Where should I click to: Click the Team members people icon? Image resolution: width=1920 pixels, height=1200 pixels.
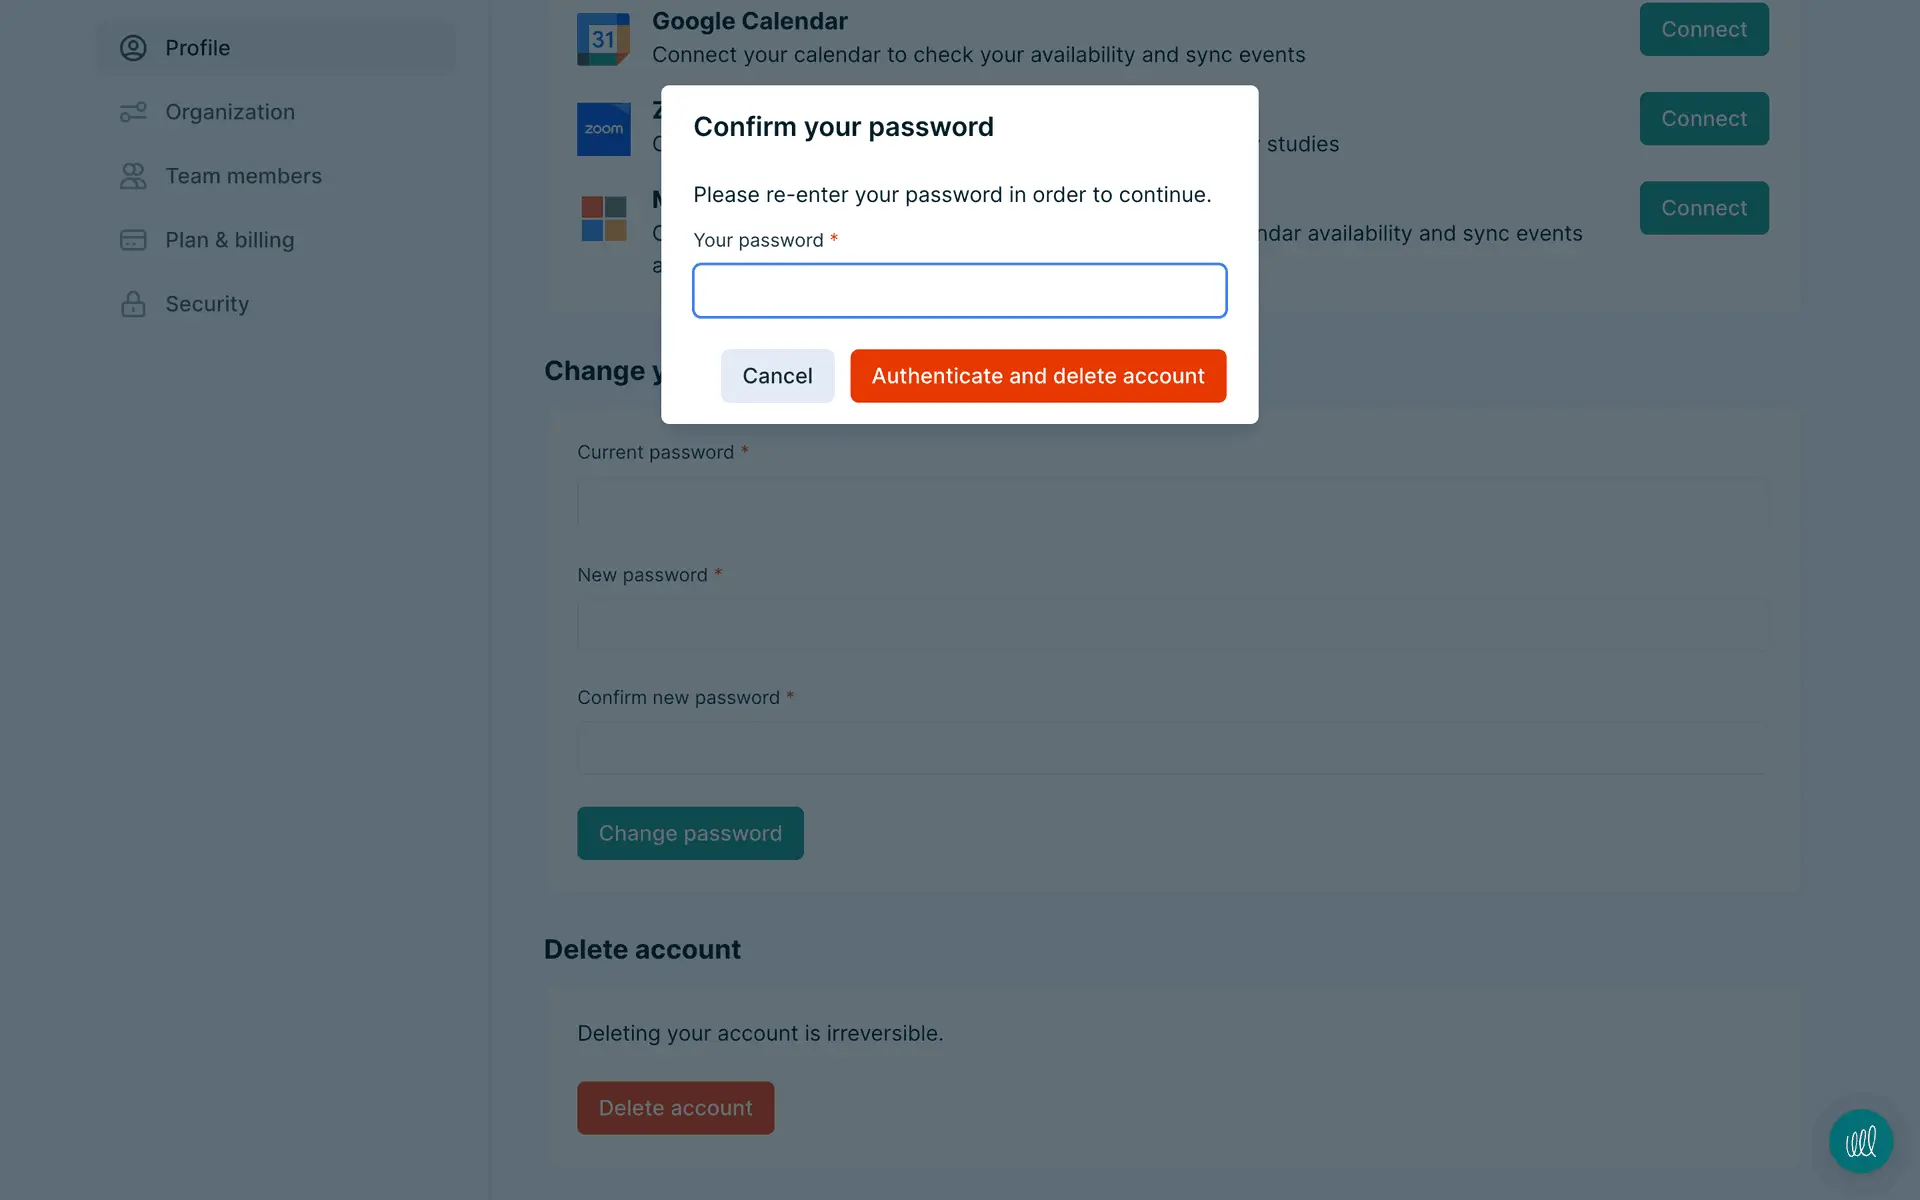(x=133, y=176)
